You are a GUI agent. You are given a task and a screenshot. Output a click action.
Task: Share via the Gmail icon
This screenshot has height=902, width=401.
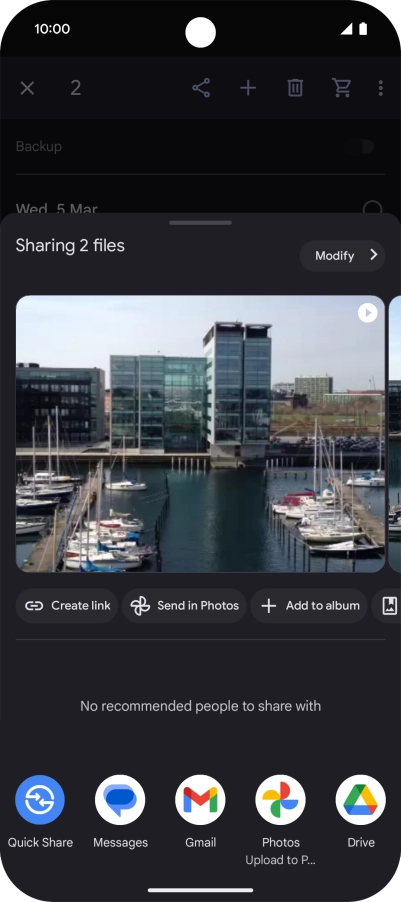(200, 800)
